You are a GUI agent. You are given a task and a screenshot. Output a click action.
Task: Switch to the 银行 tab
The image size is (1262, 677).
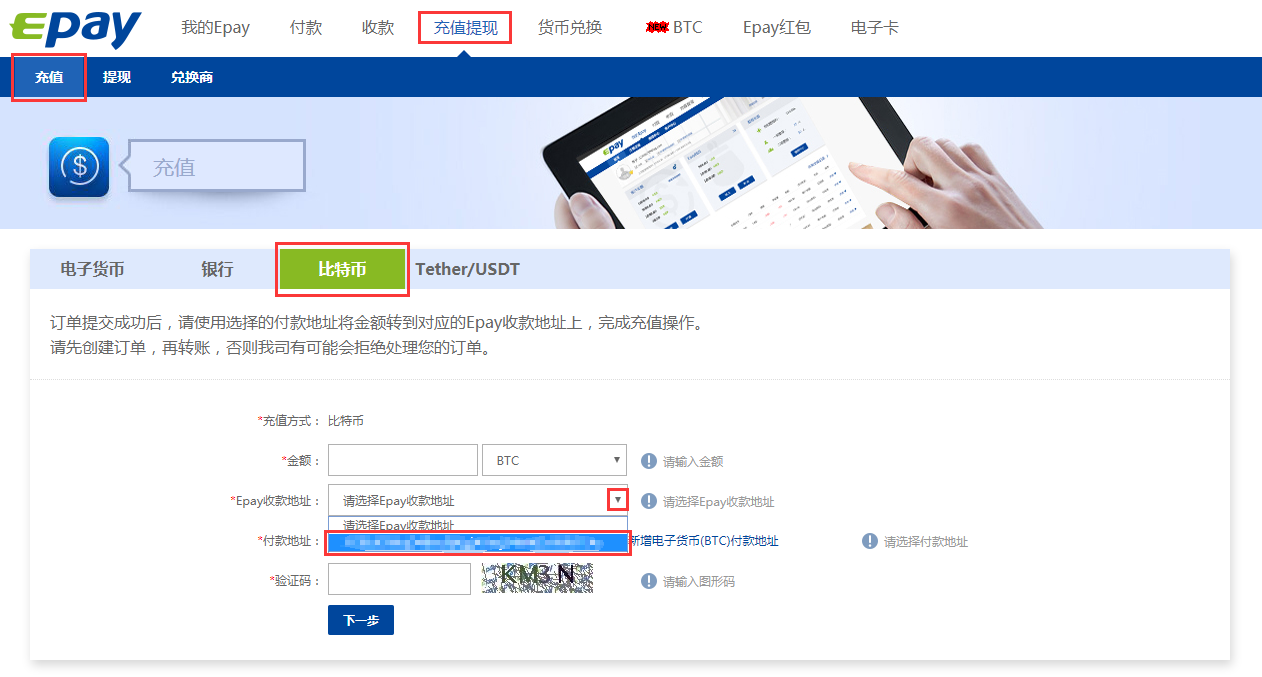[x=217, y=269]
